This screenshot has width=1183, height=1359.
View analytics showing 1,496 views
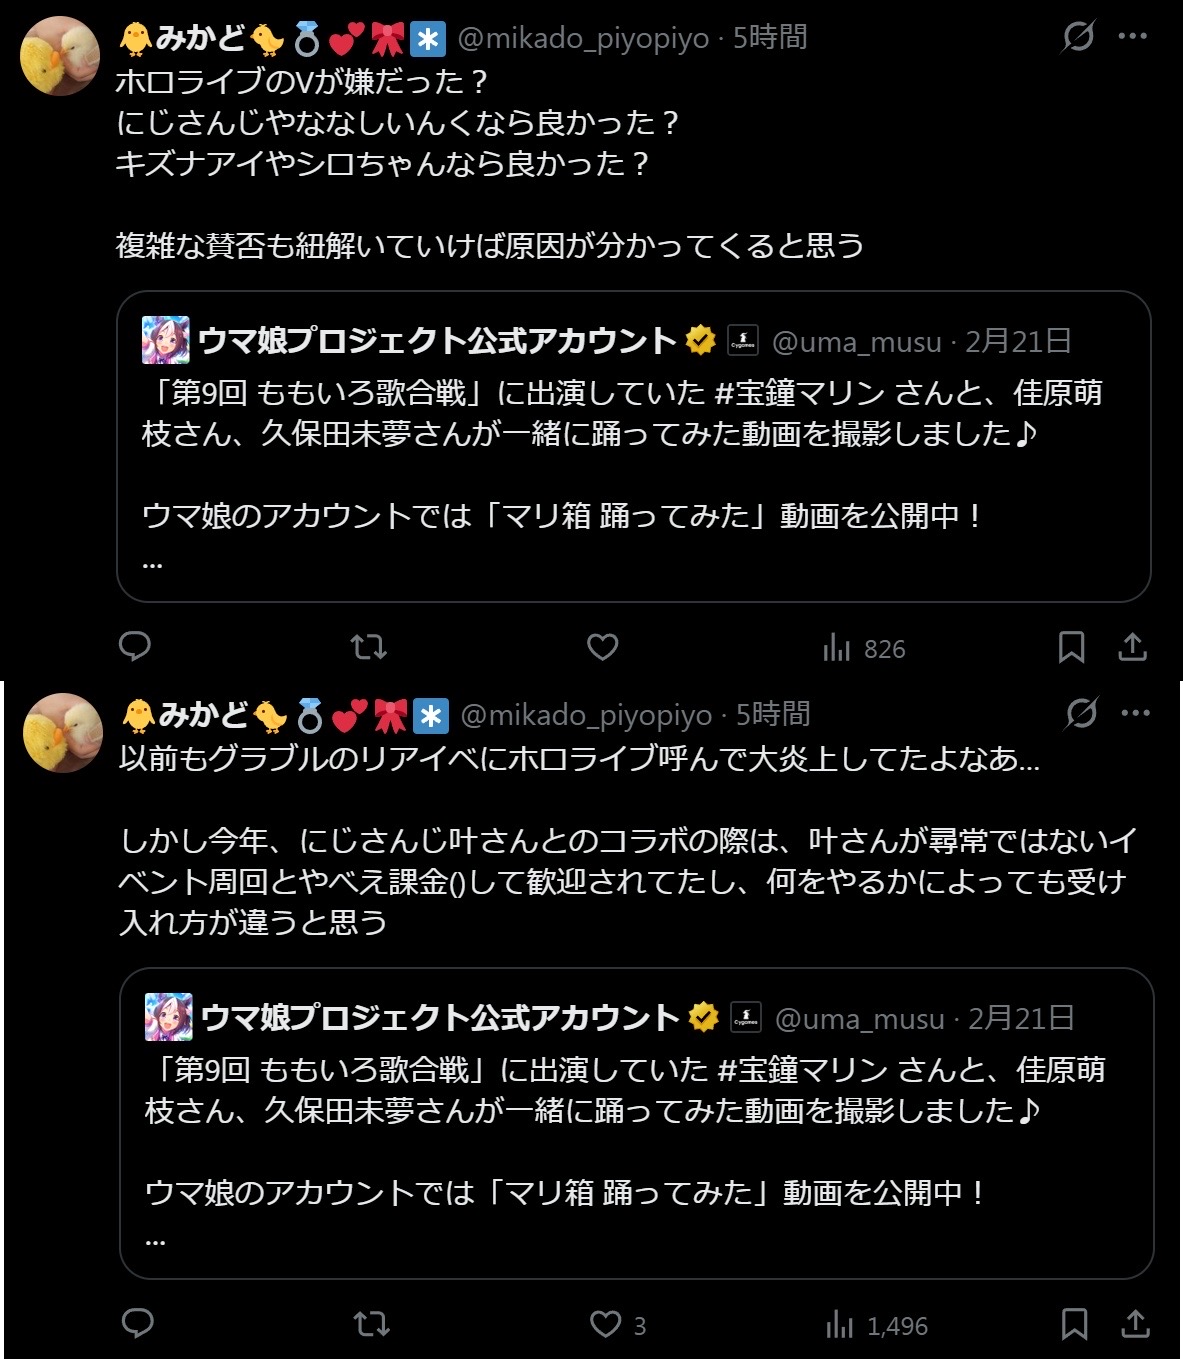(877, 1325)
